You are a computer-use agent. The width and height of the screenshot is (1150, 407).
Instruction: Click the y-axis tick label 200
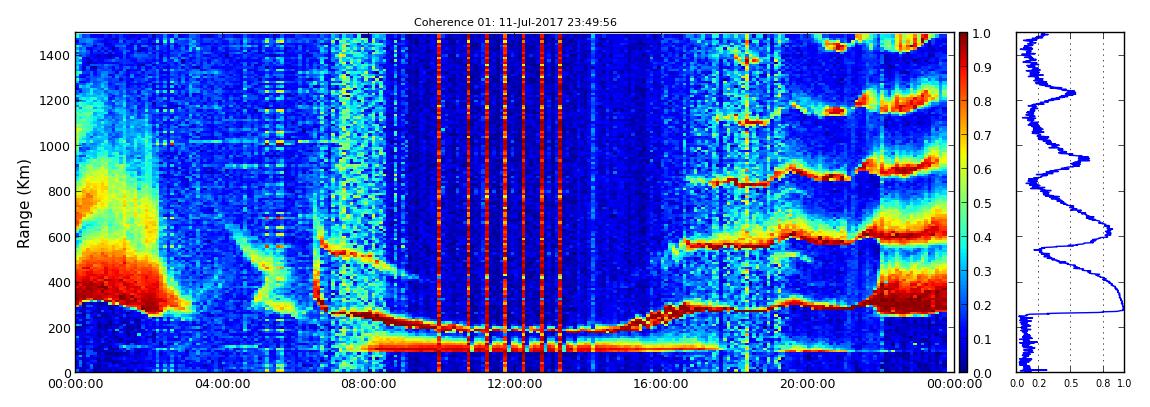click(59, 329)
